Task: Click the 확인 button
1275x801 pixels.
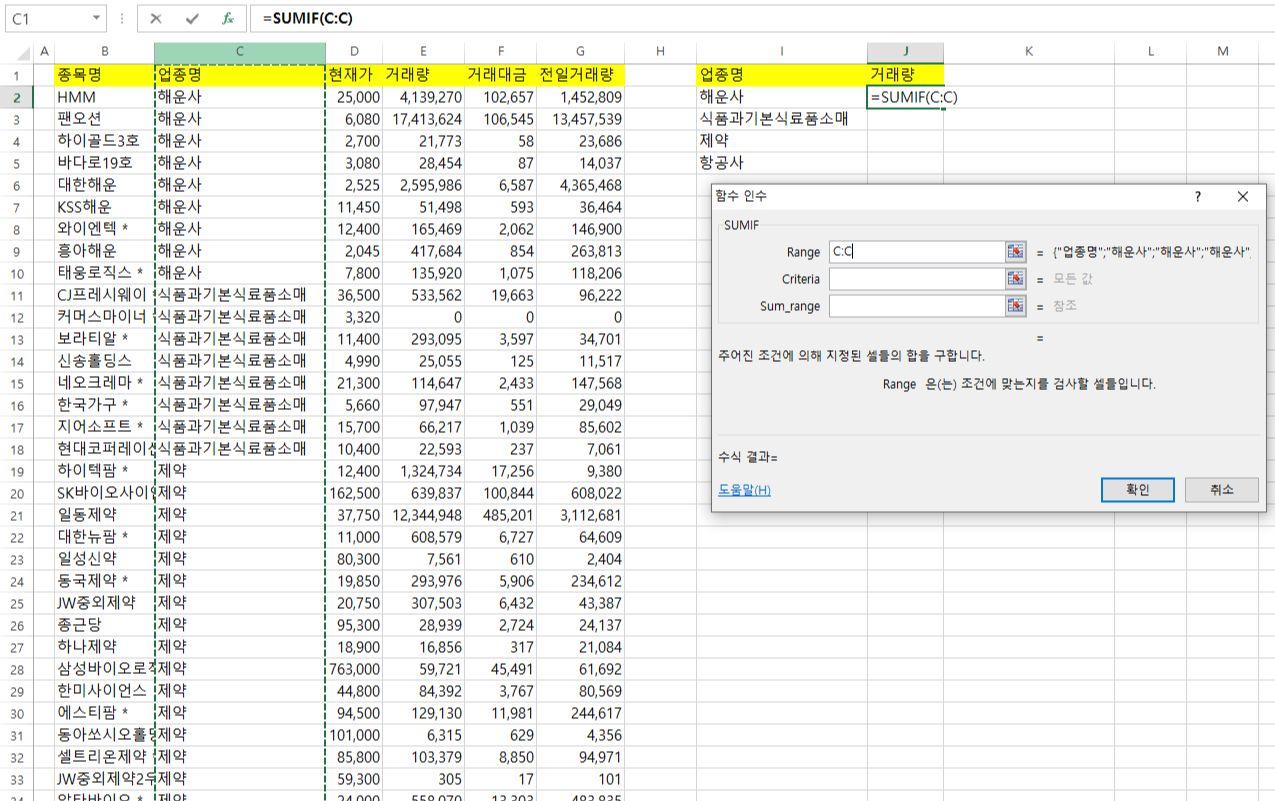Action: click(x=1138, y=490)
